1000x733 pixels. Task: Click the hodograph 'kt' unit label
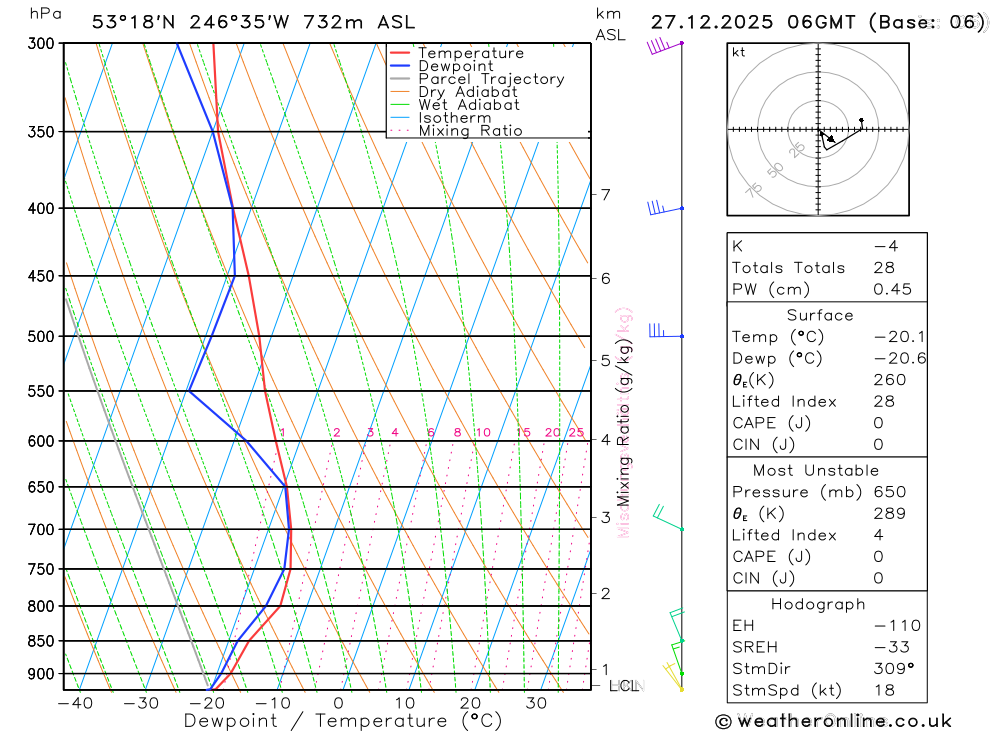pyautogui.click(x=739, y=52)
